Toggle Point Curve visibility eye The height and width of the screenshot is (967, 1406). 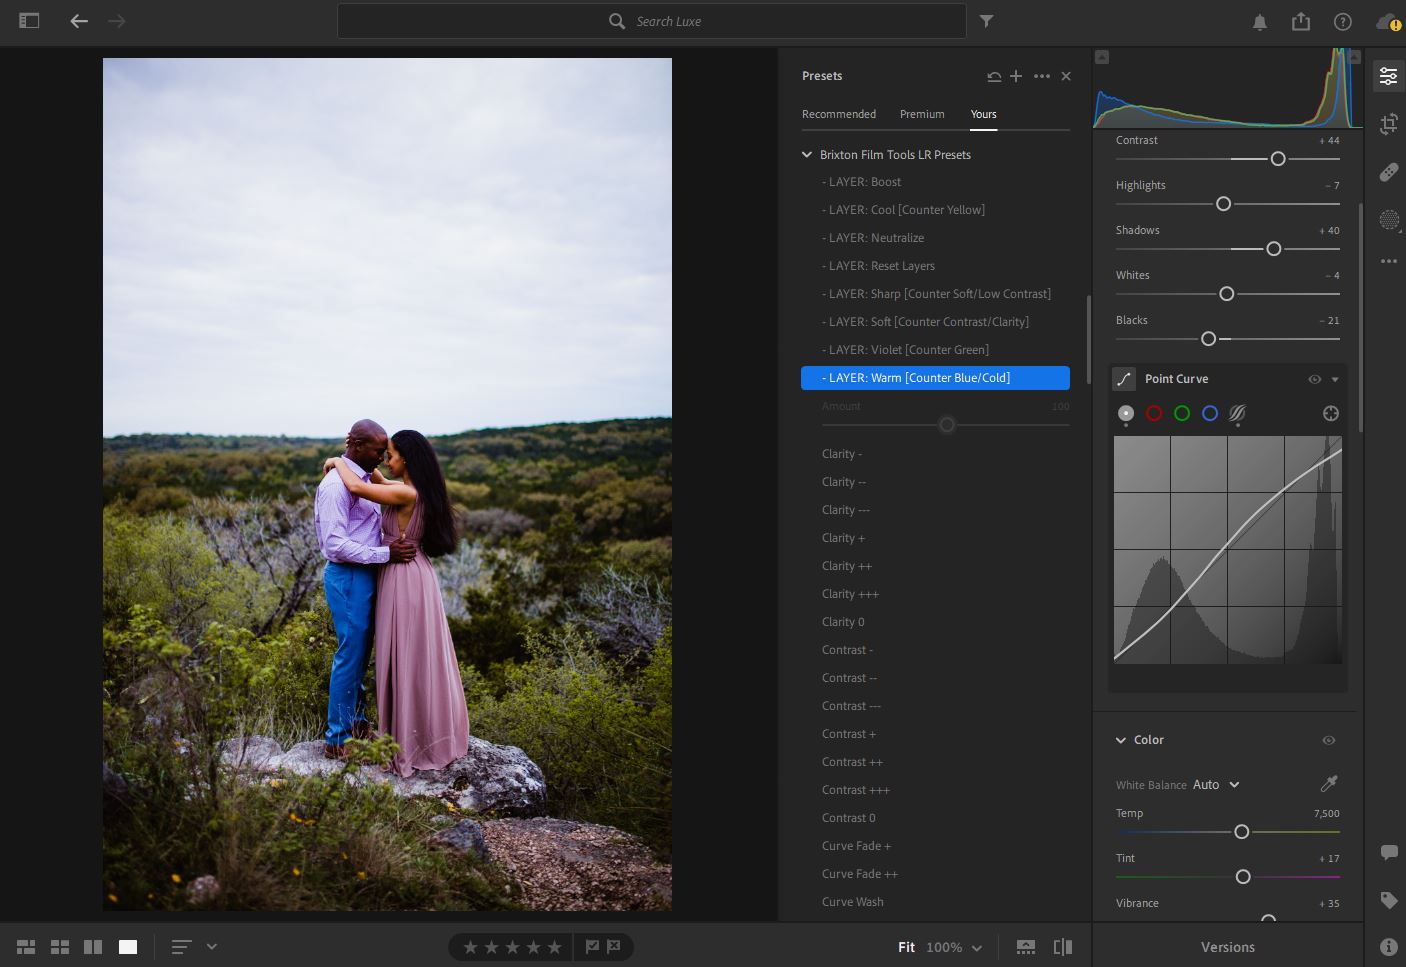(x=1314, y=379)
